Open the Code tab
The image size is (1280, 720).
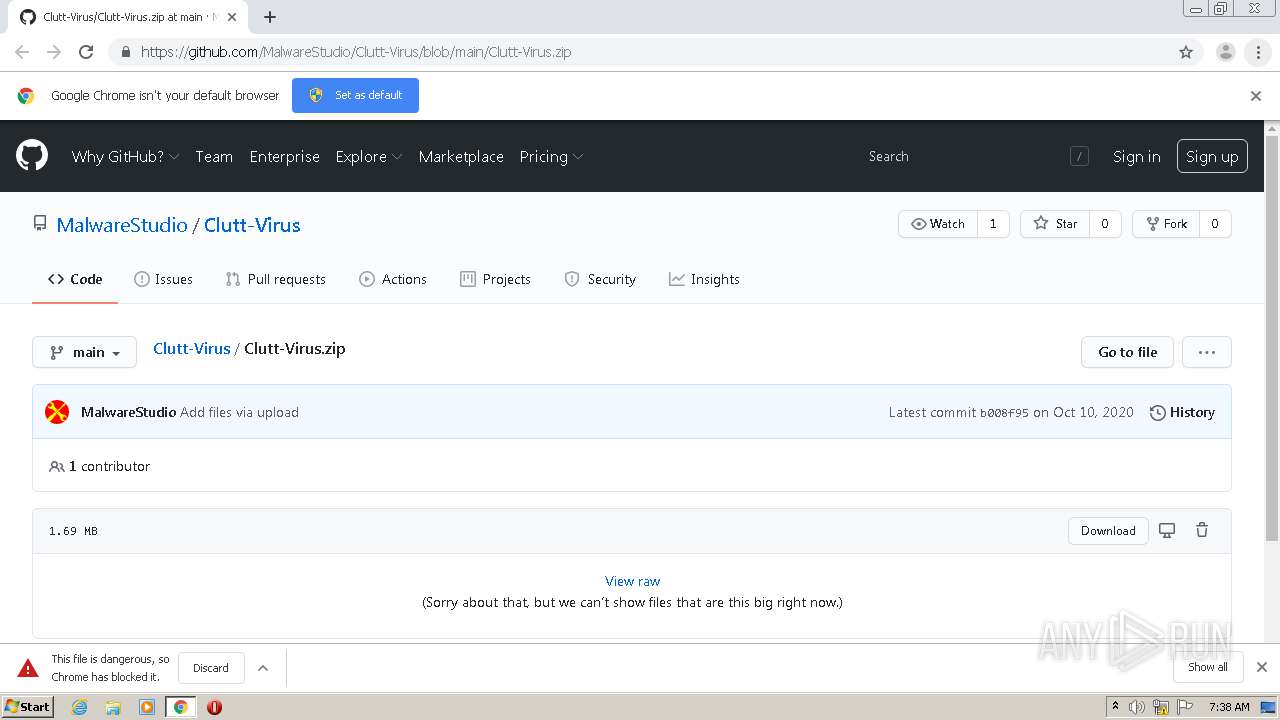click(75, 279)
